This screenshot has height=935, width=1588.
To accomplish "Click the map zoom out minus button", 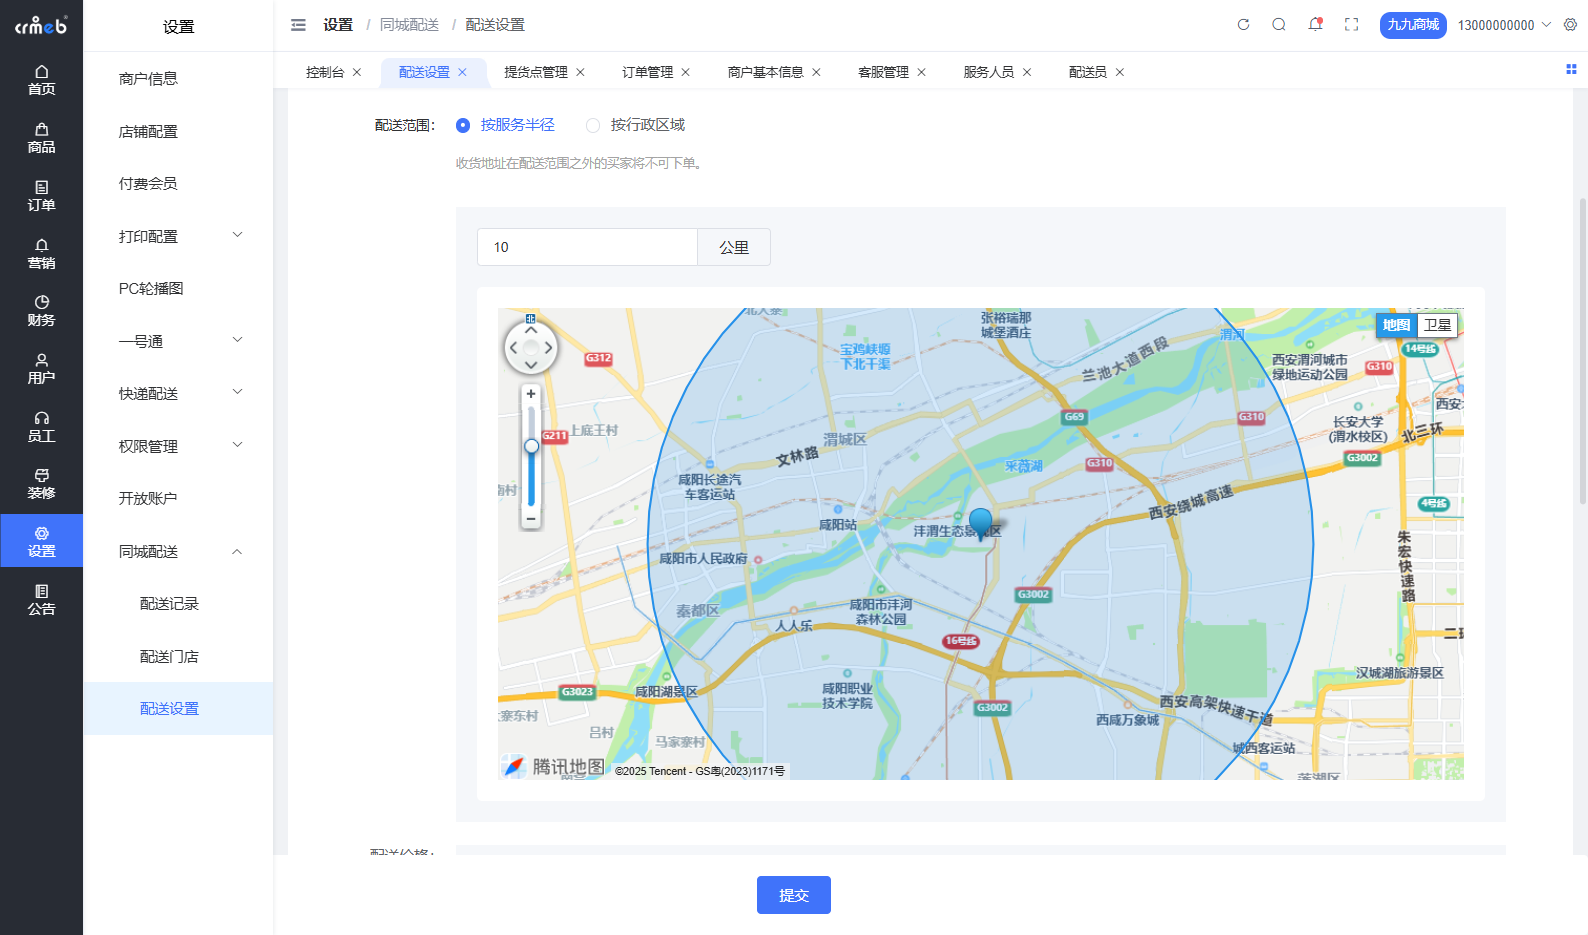I will coord(531,518).
